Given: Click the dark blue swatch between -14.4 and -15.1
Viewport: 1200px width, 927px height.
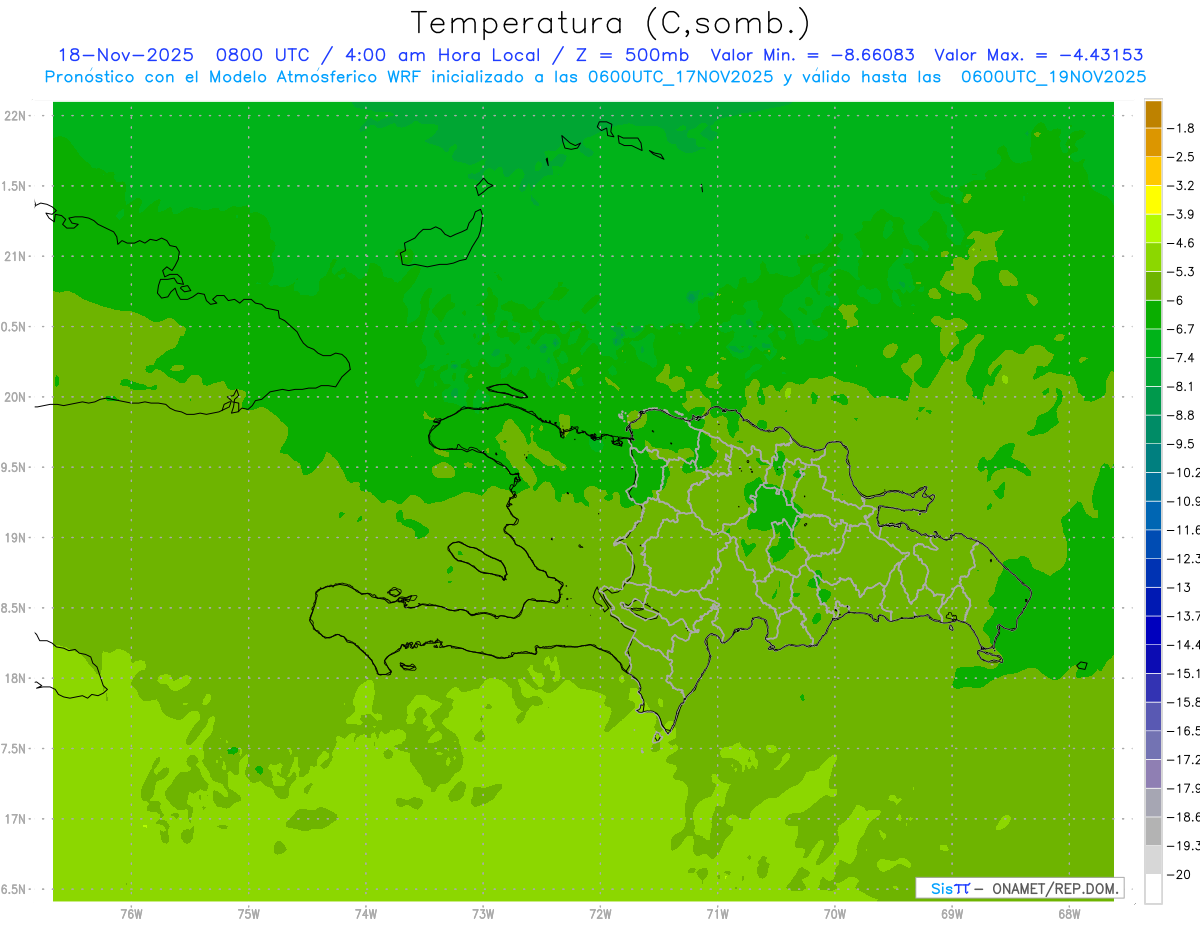Looking at the screenshot, I should pyautogui.click(x=1153, y=659).
